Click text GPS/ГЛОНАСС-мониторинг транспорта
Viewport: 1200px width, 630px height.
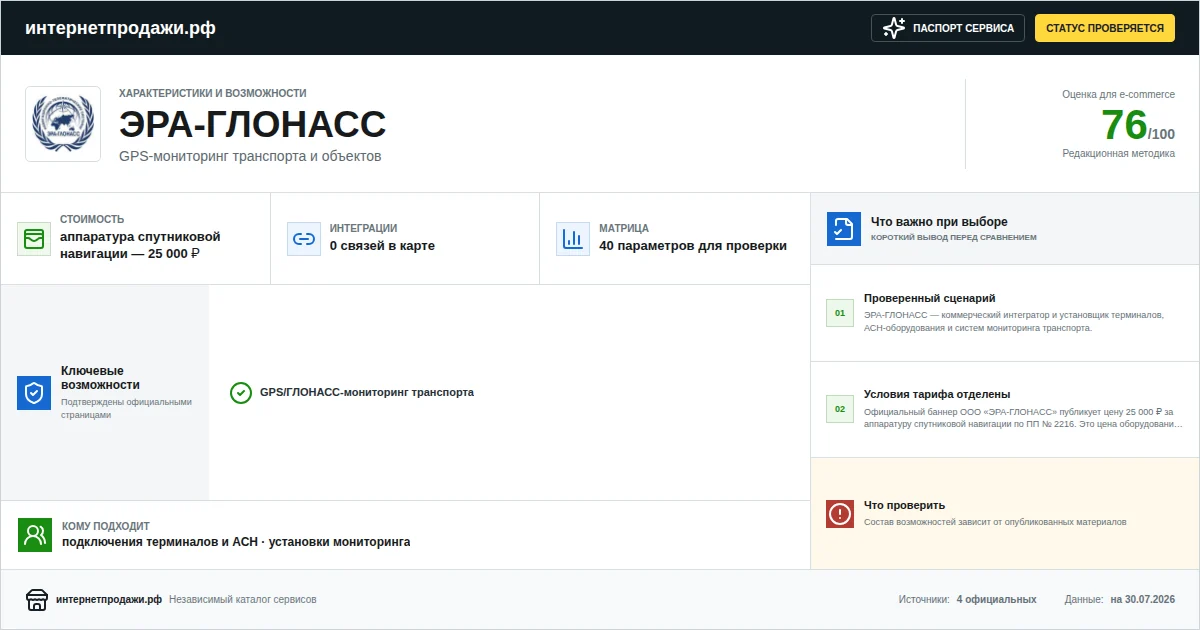367,392
